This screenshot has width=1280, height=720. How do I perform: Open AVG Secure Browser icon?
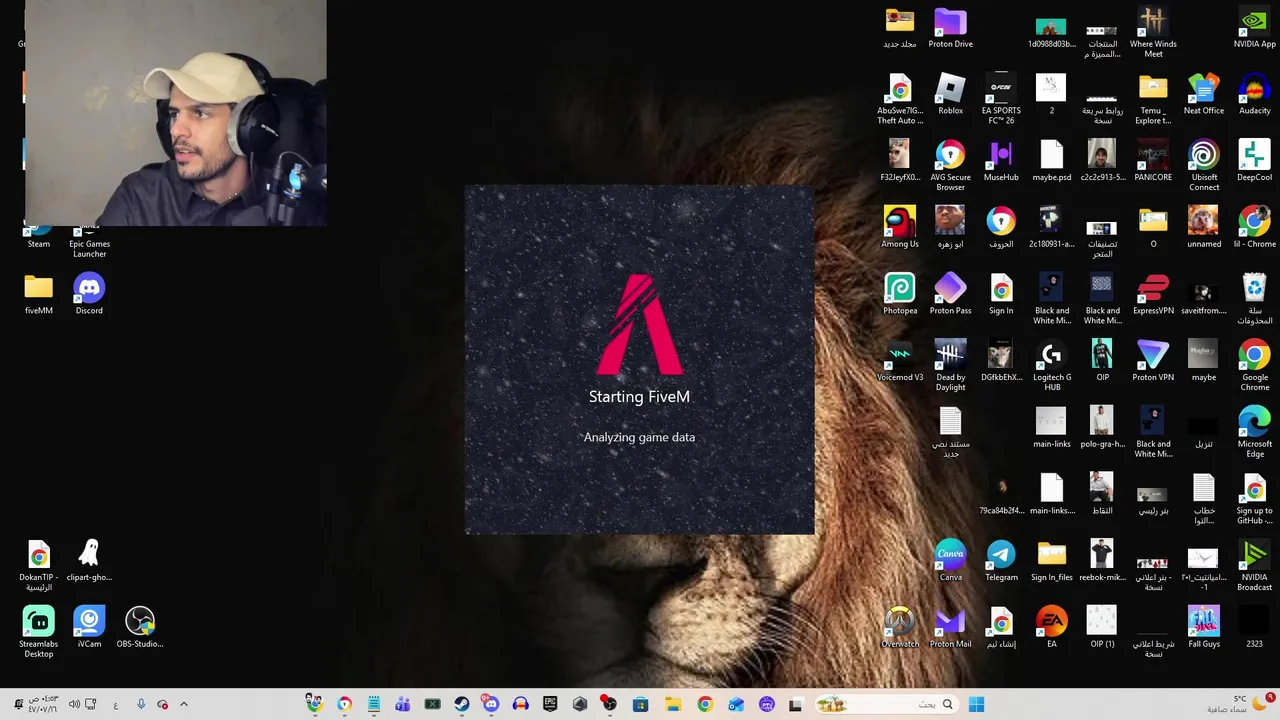[x=950, y=166]
